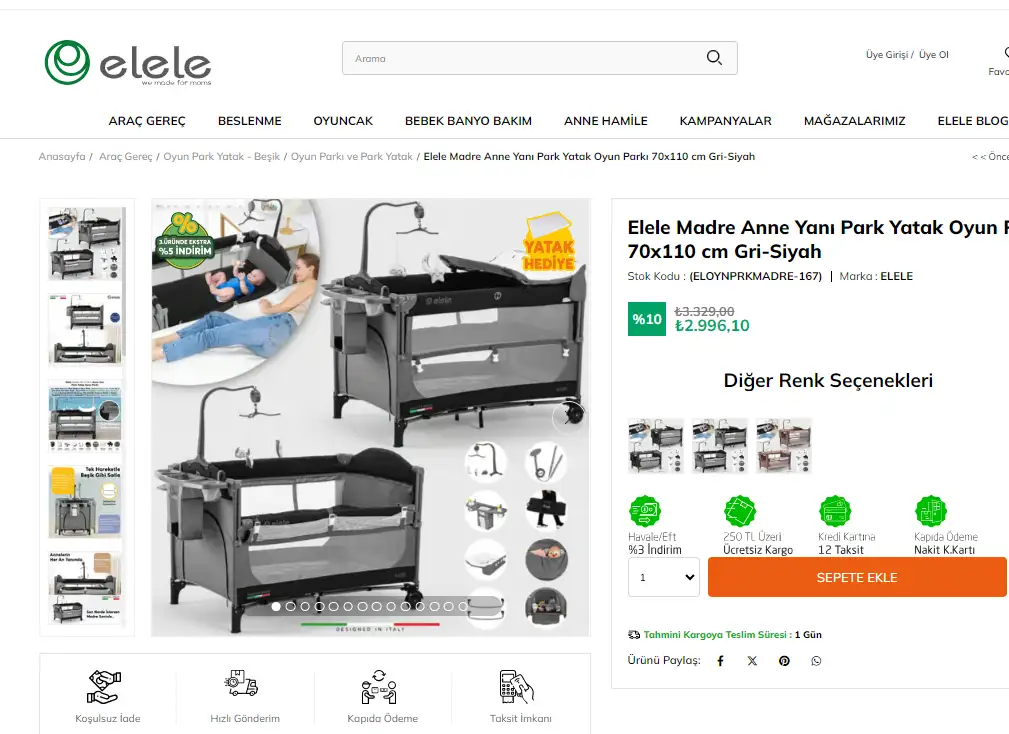Open the BEBEK BANYO BAKIM menu

pos(468,121)
